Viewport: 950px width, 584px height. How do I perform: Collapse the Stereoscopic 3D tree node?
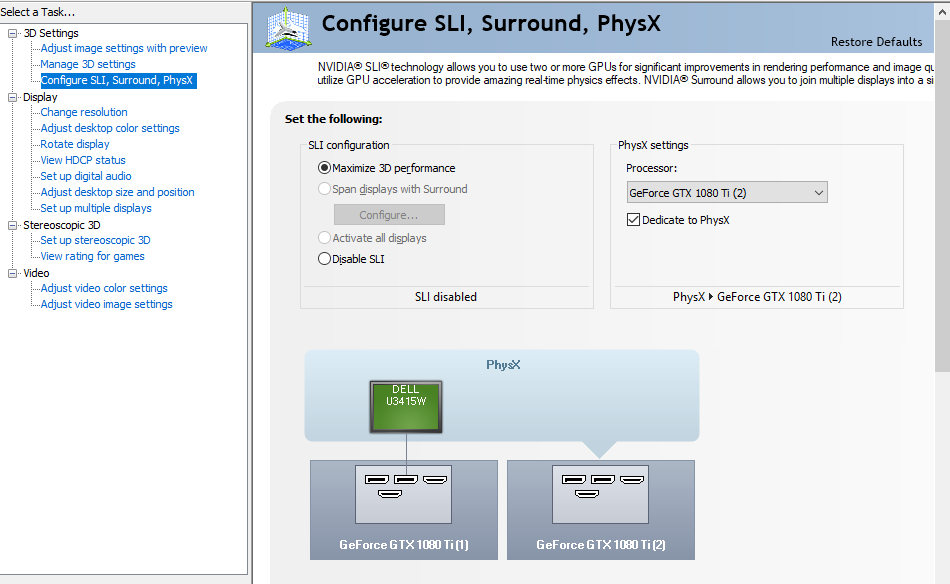[12, 225]
